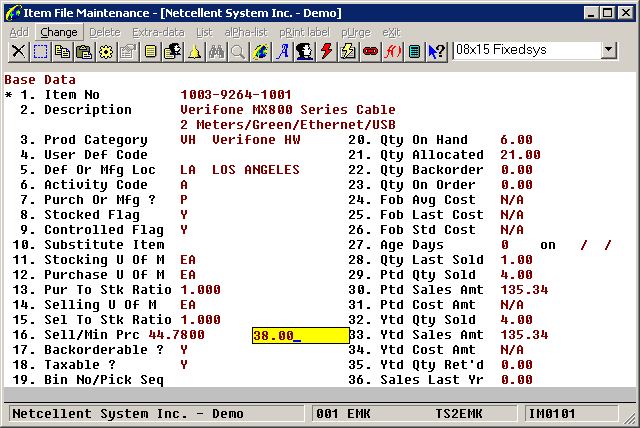Click status bar IM0101 program code
The width and height of the screenshot is (640, 428).
click(552, 414)
